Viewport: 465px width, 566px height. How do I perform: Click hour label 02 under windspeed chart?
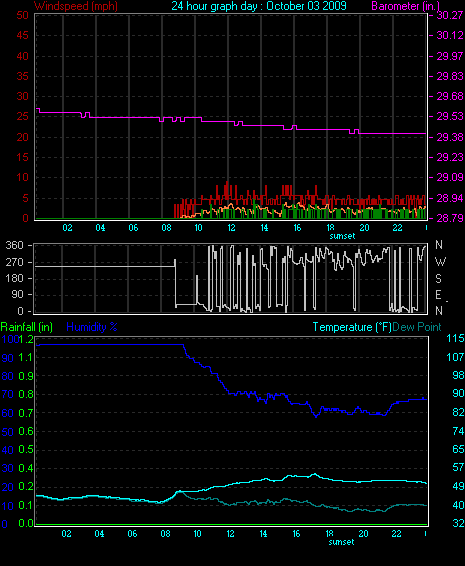tap(67, 228)
